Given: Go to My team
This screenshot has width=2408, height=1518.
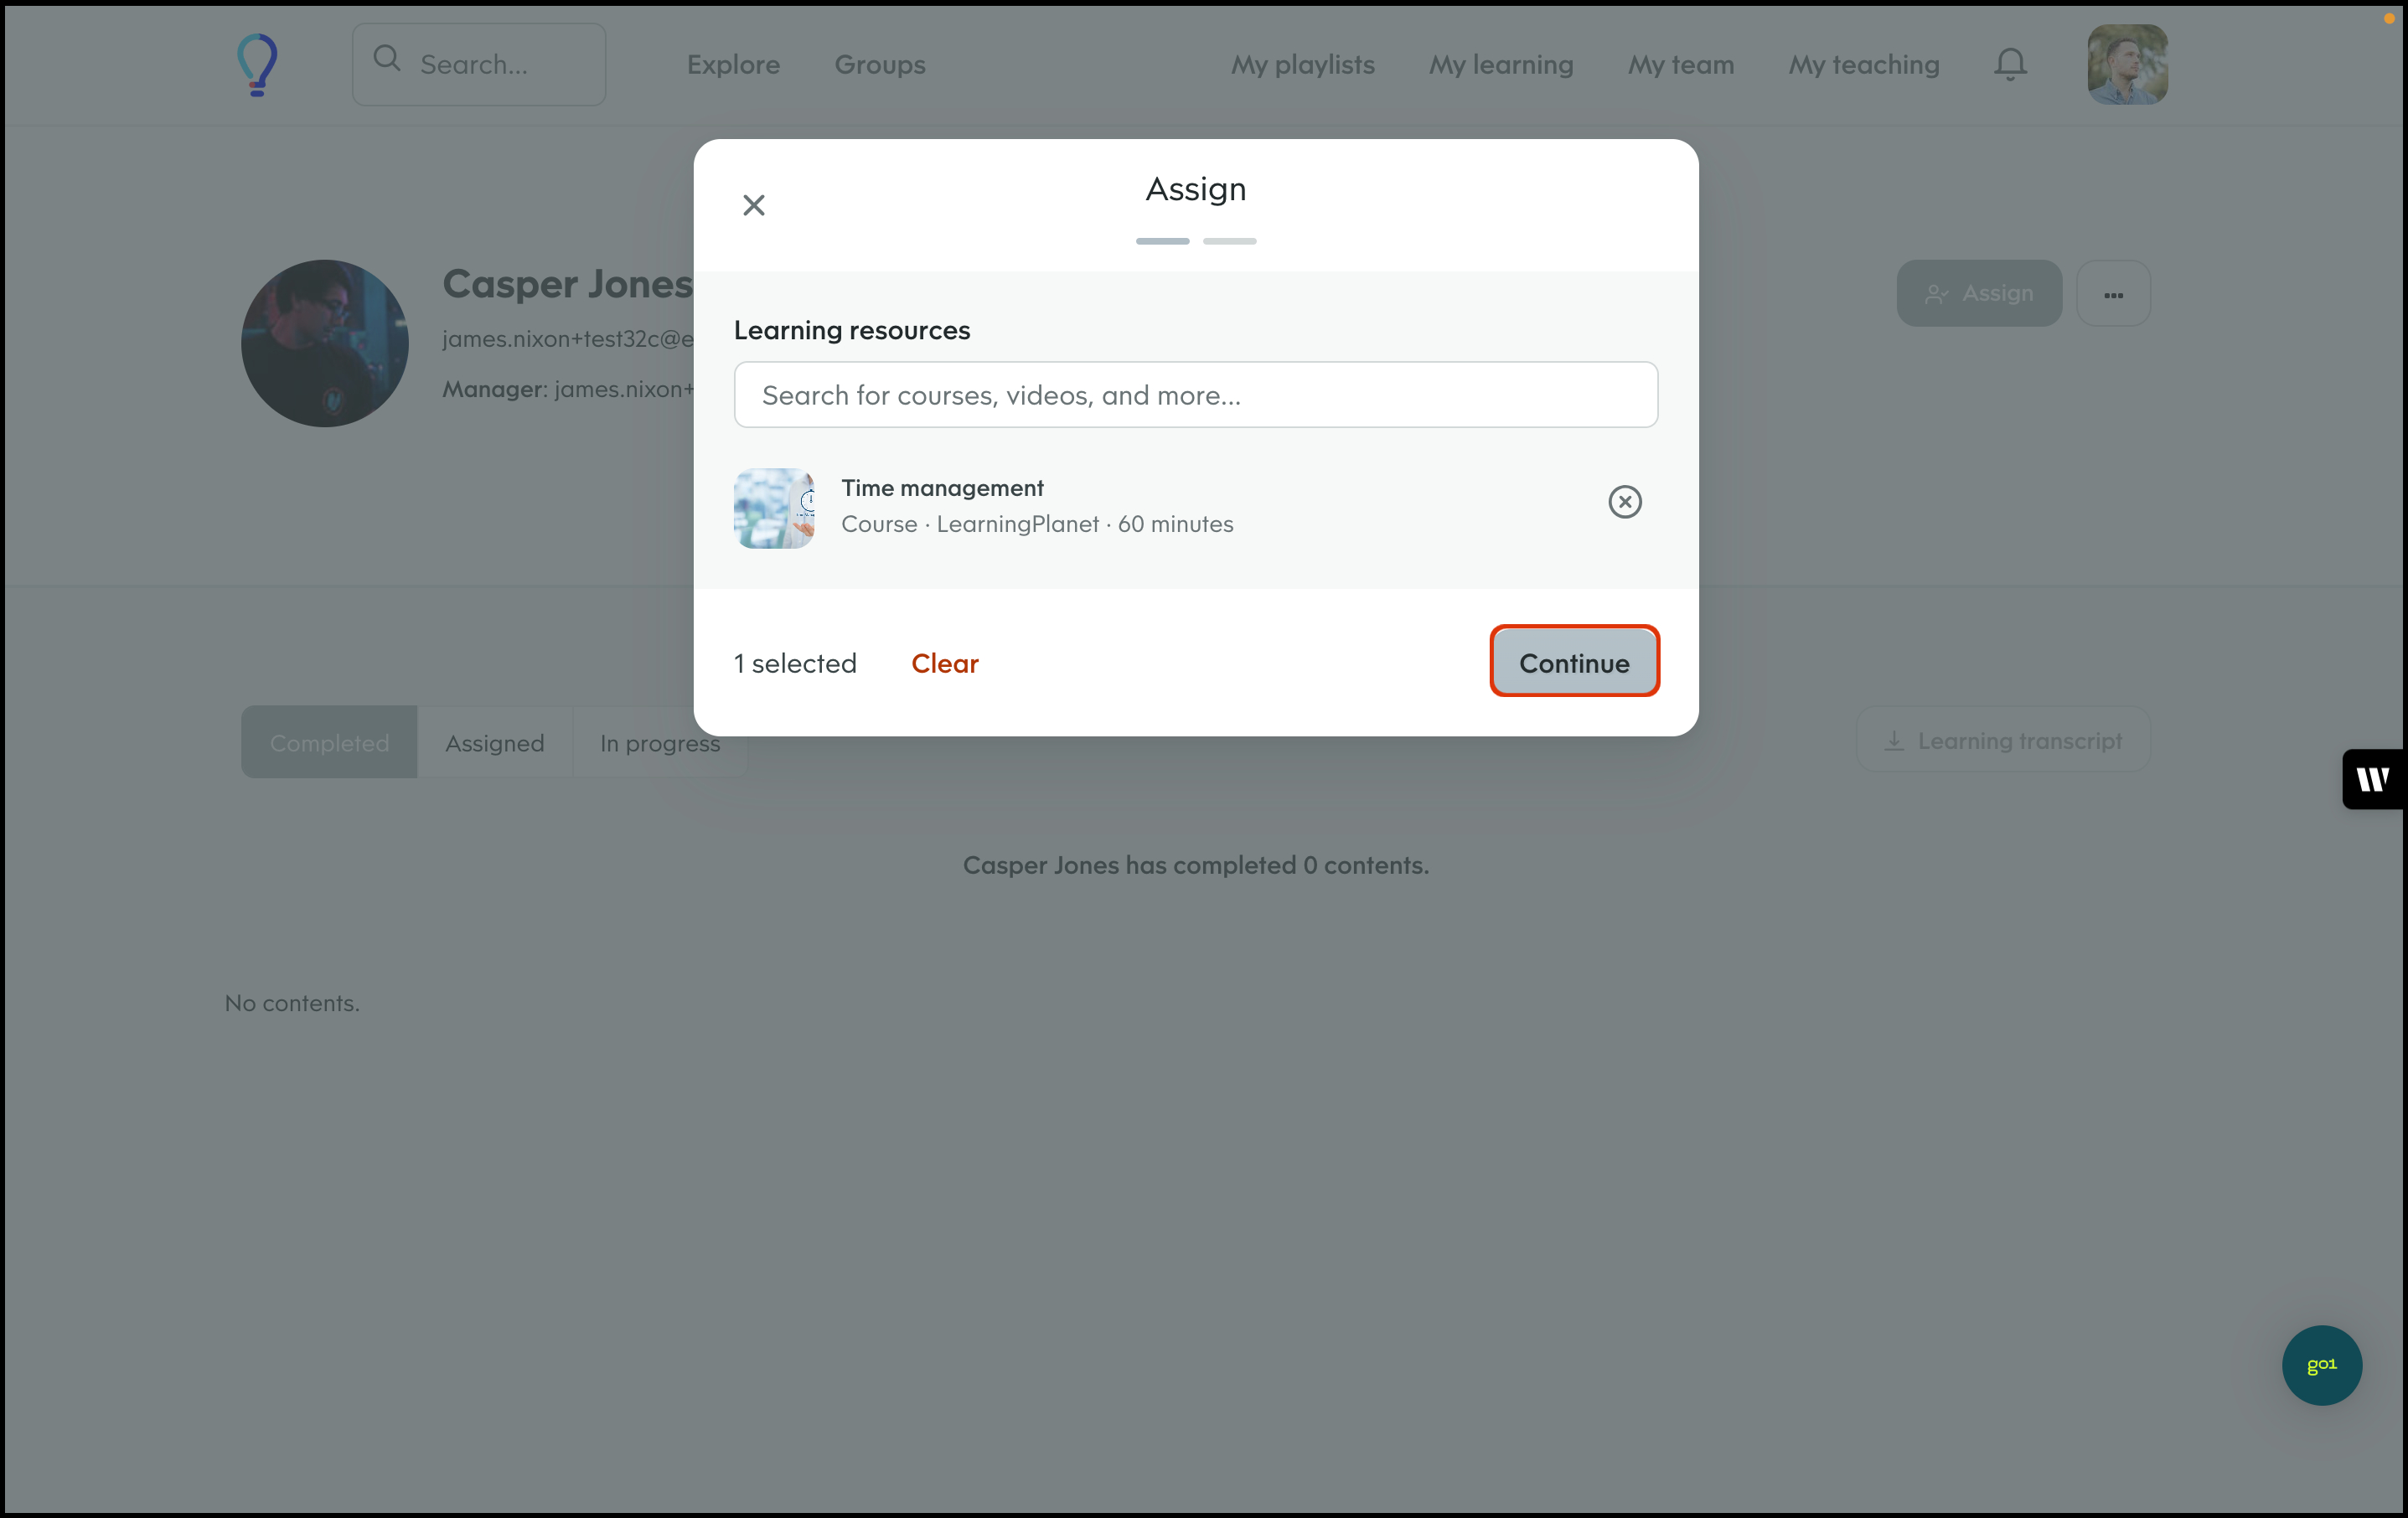Looking at the screenshot, I should click(1680, 64).
